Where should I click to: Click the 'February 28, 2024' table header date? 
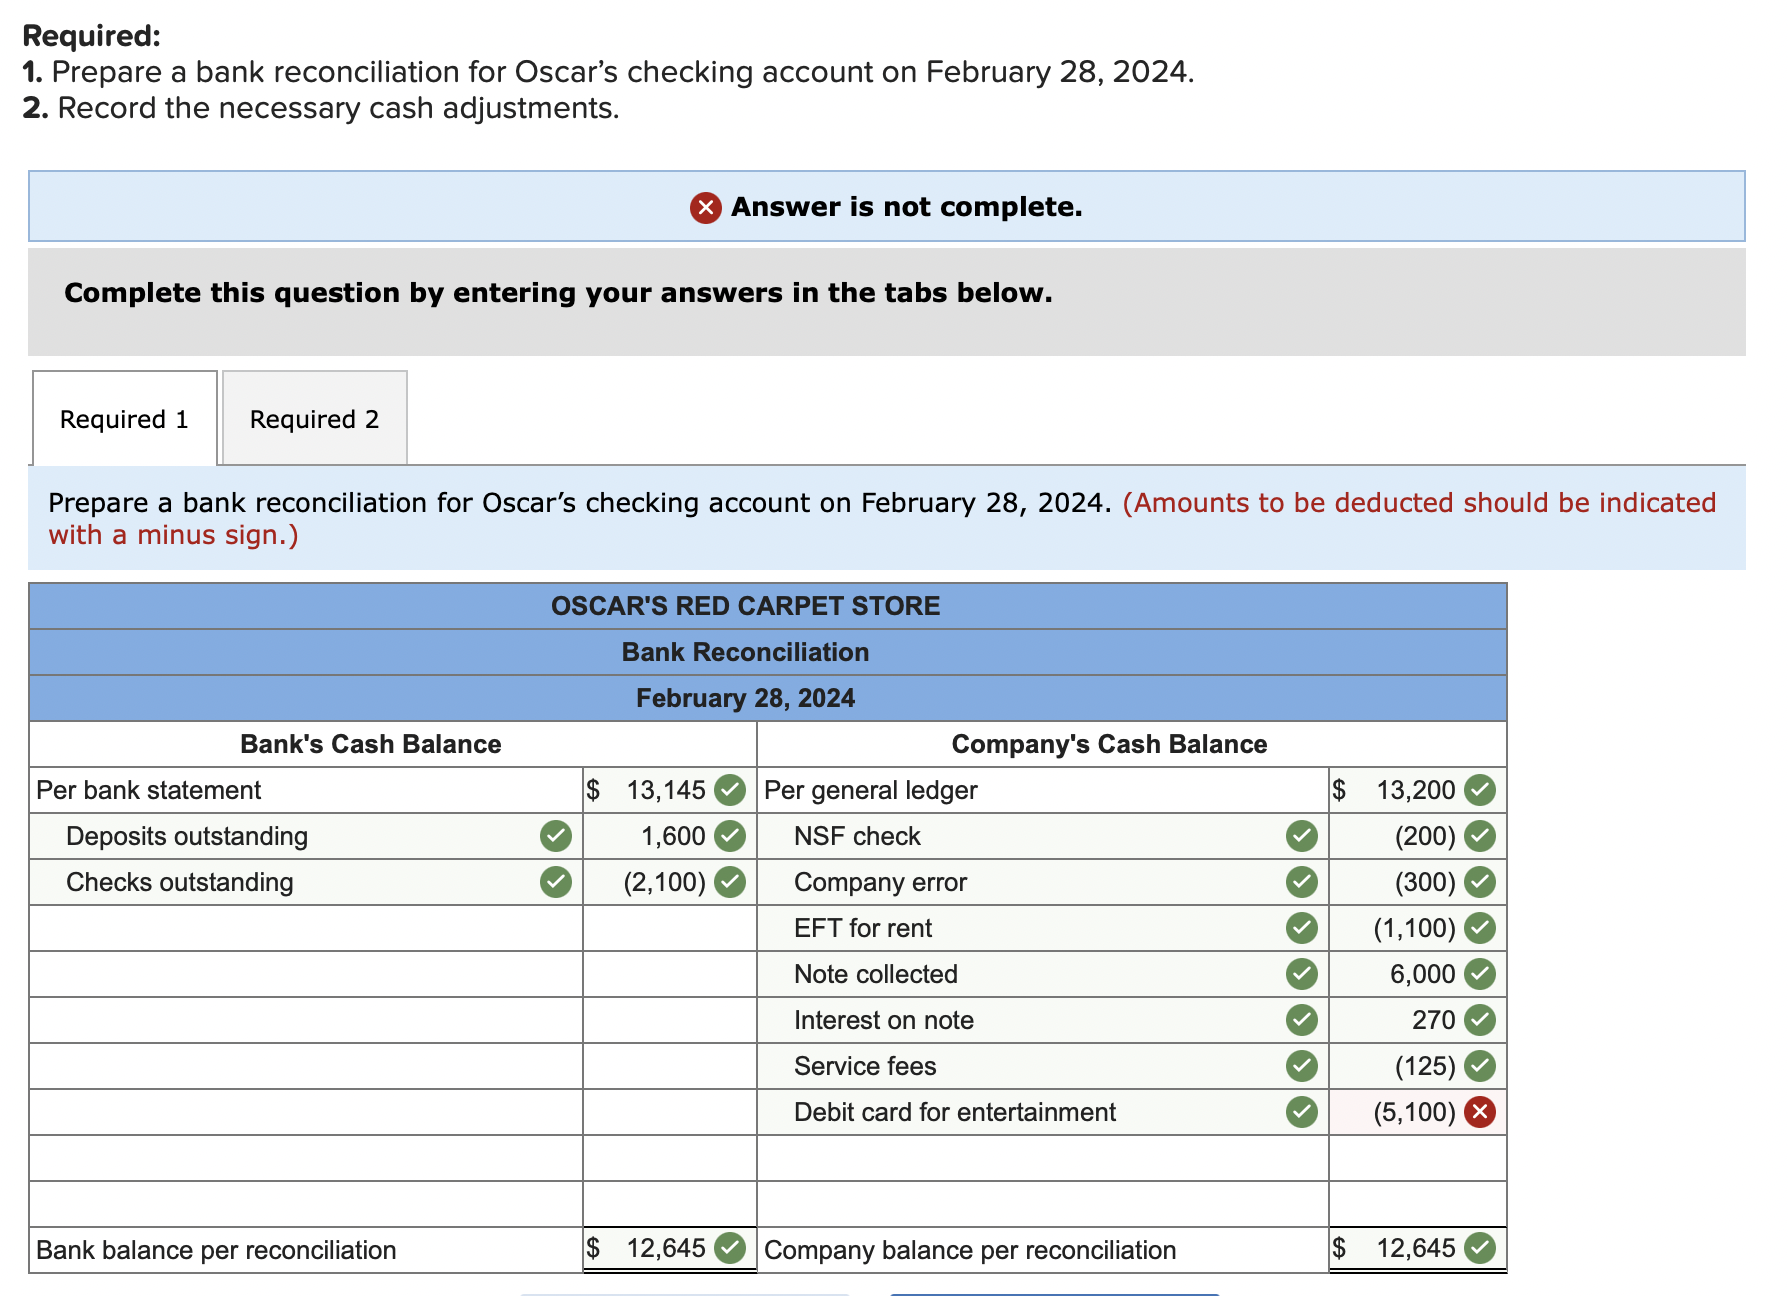[x=746, y=698]
